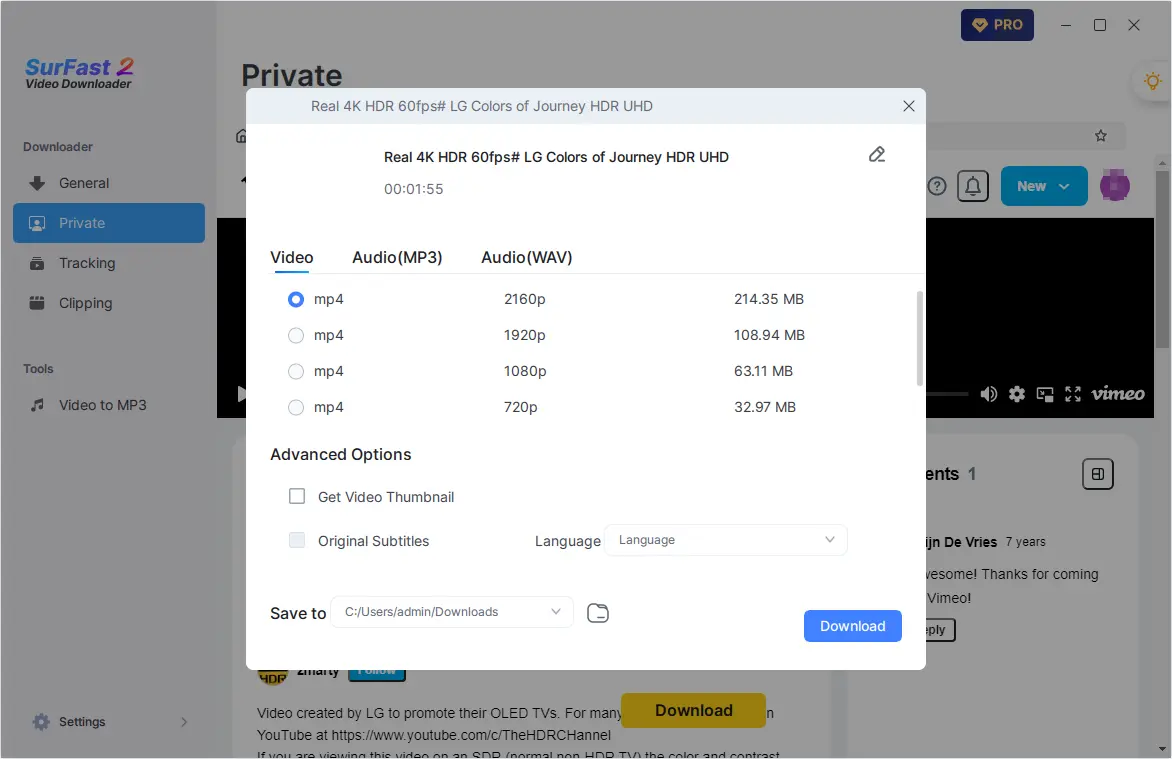The image size is (1172, 759).
Task: Mute the Vimeo player volume
Action: (x=988, y=394)
